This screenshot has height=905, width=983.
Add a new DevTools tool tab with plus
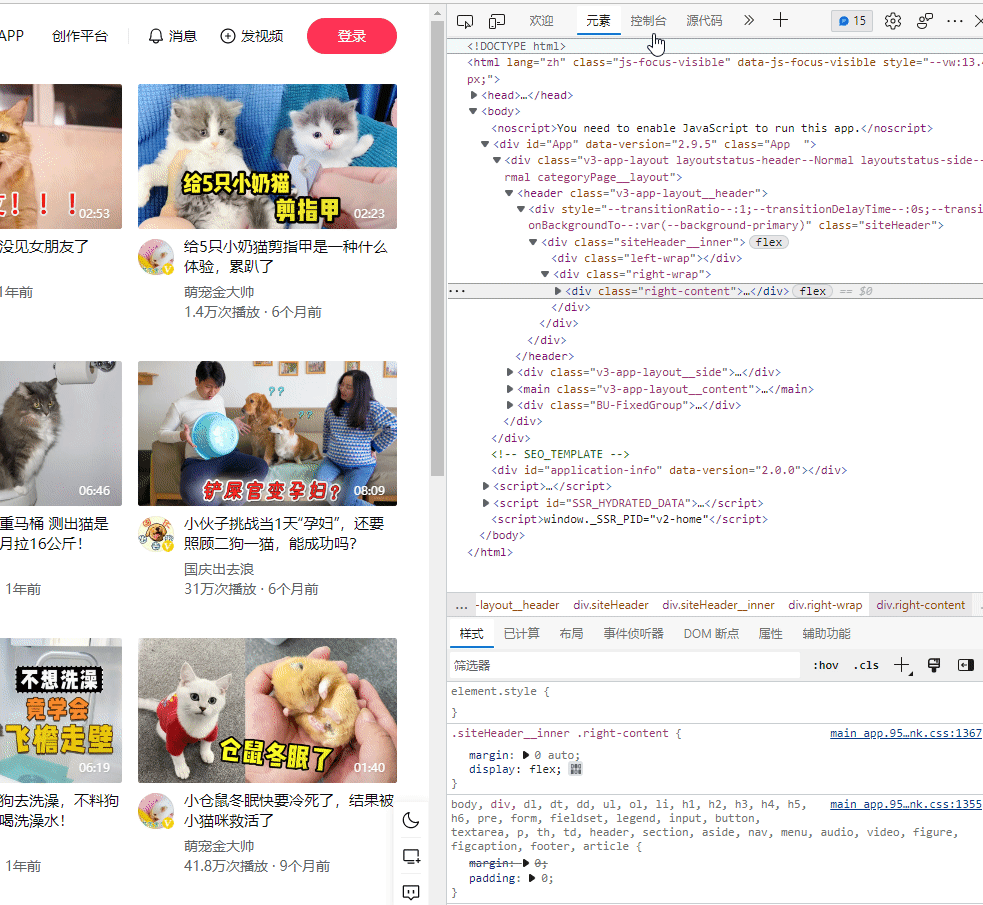781,21
